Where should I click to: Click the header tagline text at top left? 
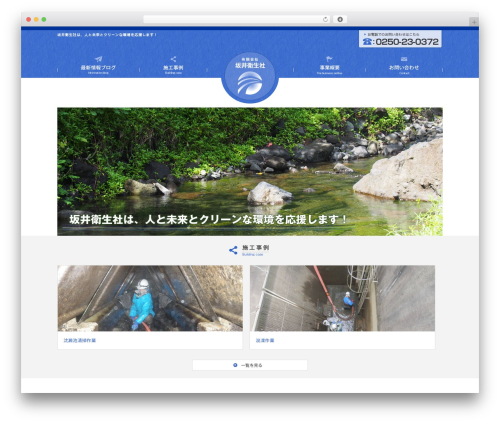107,35
